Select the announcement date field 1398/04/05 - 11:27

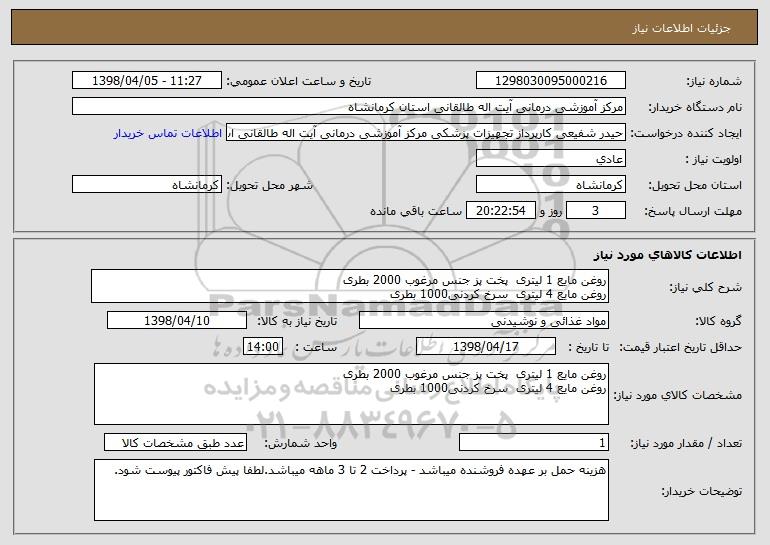click(x=147, y=80)
